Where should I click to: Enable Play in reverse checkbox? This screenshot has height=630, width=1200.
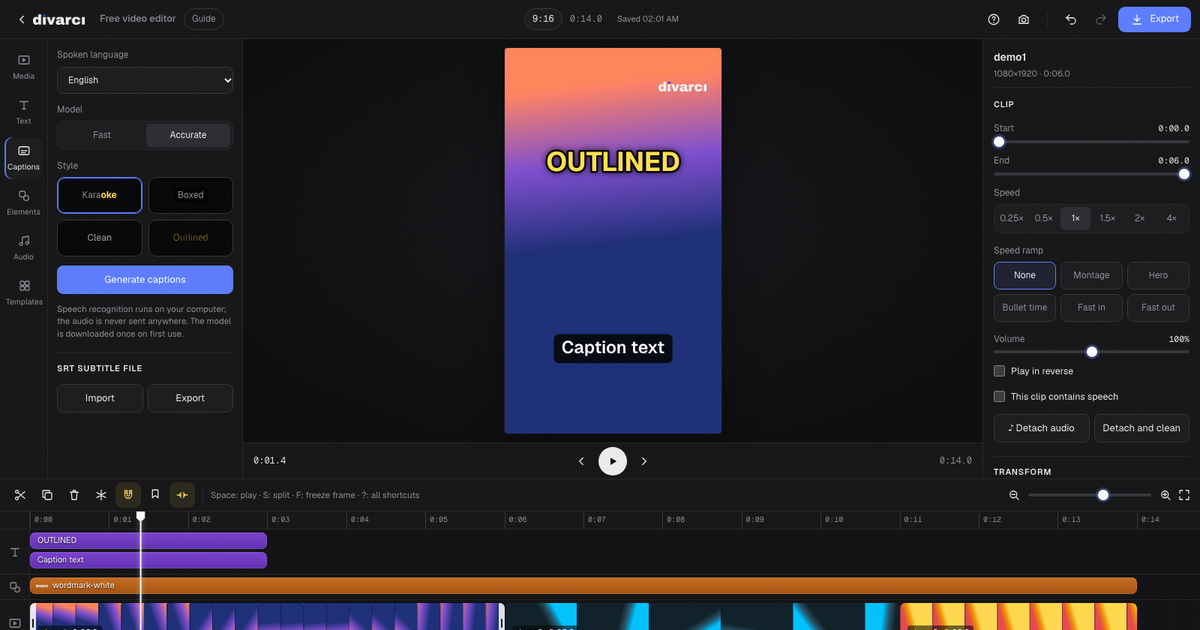coord(999,371)
